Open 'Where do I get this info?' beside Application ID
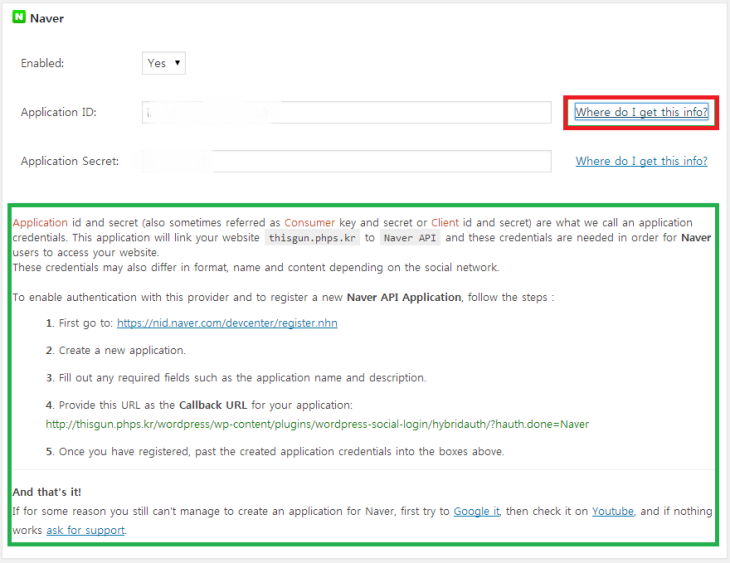 click(641, 112)
